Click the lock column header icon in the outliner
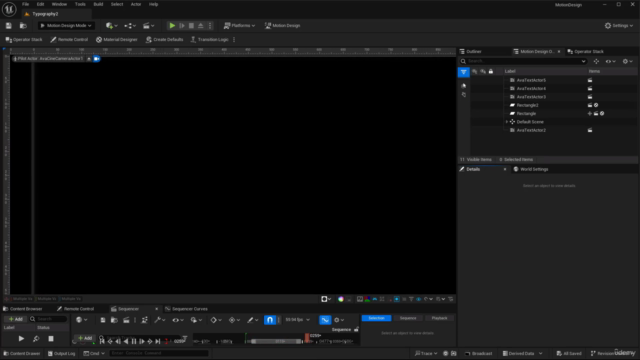The image size is (640, 360). point(491,71)
